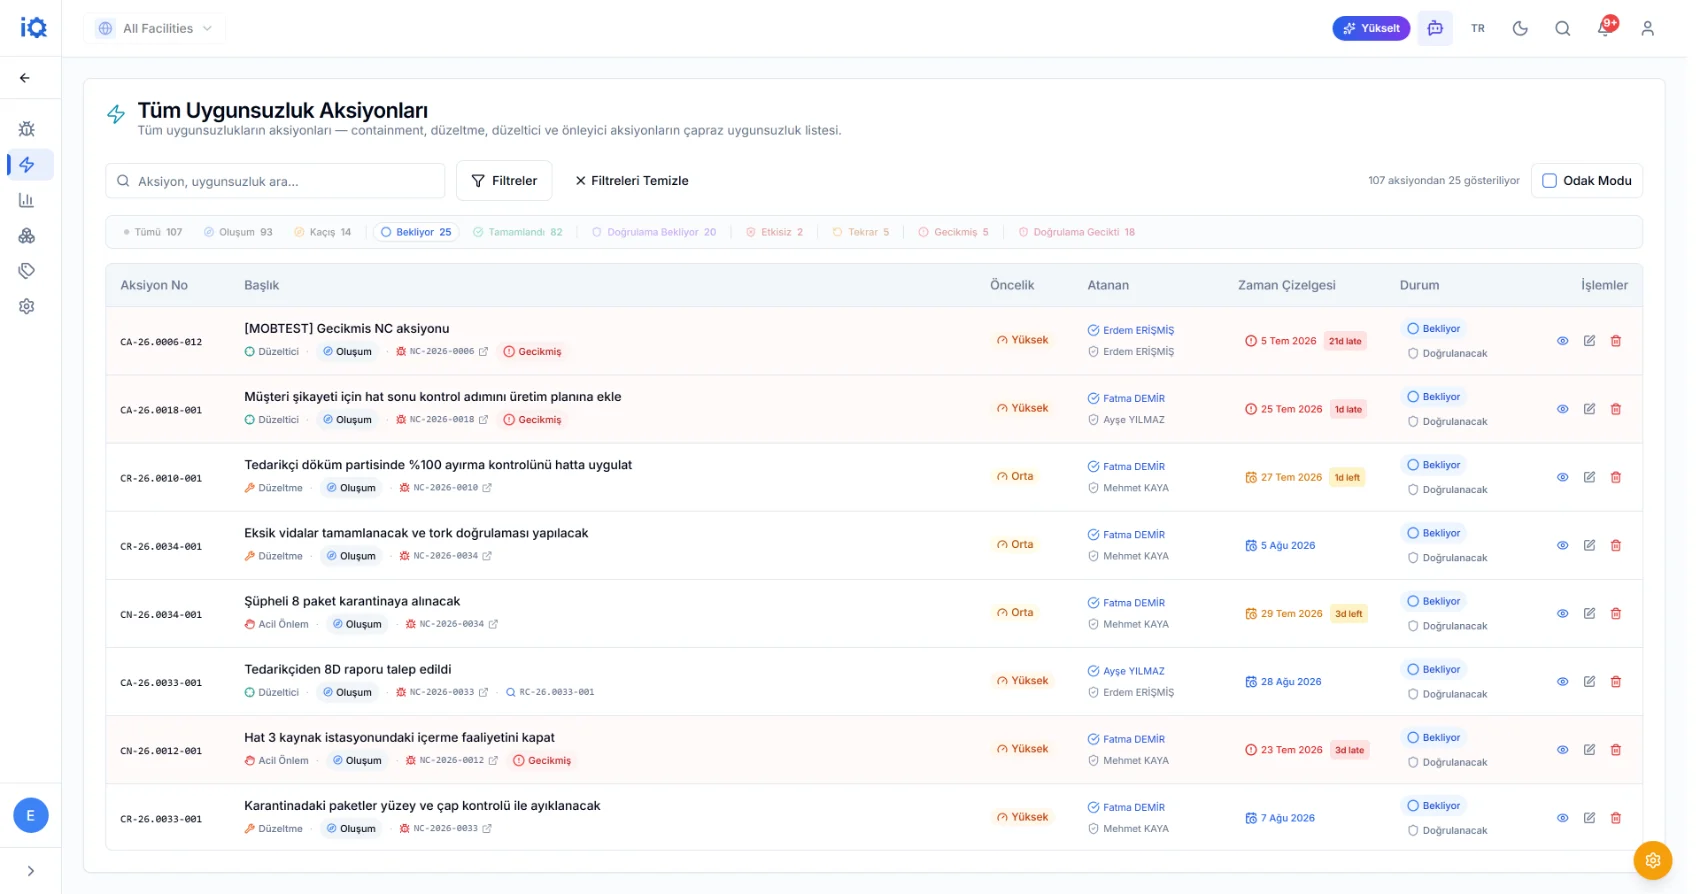Open floating orange settings gear button
Screen dimensions: 1700x894
point(1652,860)
